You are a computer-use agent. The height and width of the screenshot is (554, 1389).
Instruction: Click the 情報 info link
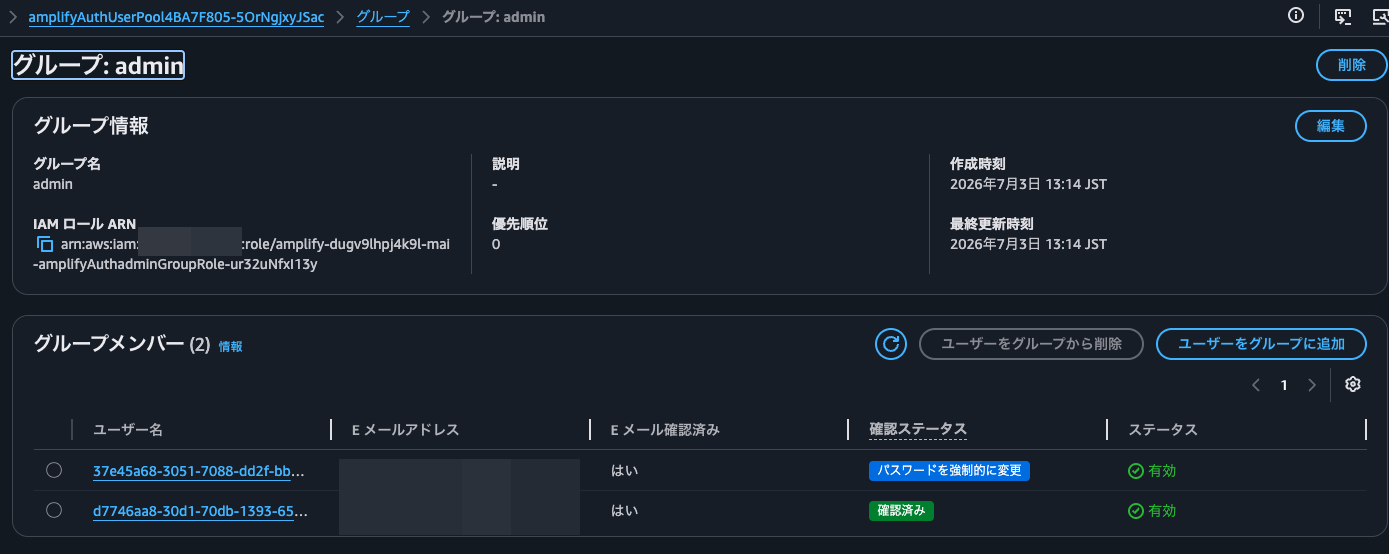[x=230, y=346]
